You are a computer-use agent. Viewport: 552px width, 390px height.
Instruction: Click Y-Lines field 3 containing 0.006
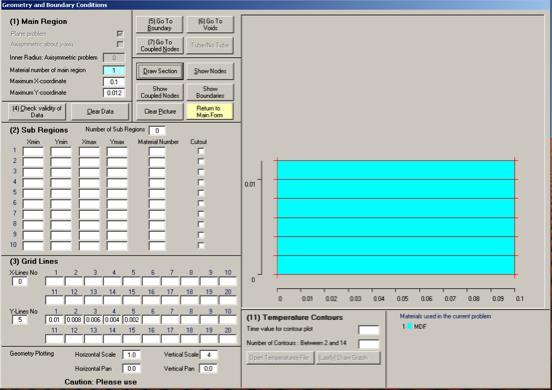point(93,320)
